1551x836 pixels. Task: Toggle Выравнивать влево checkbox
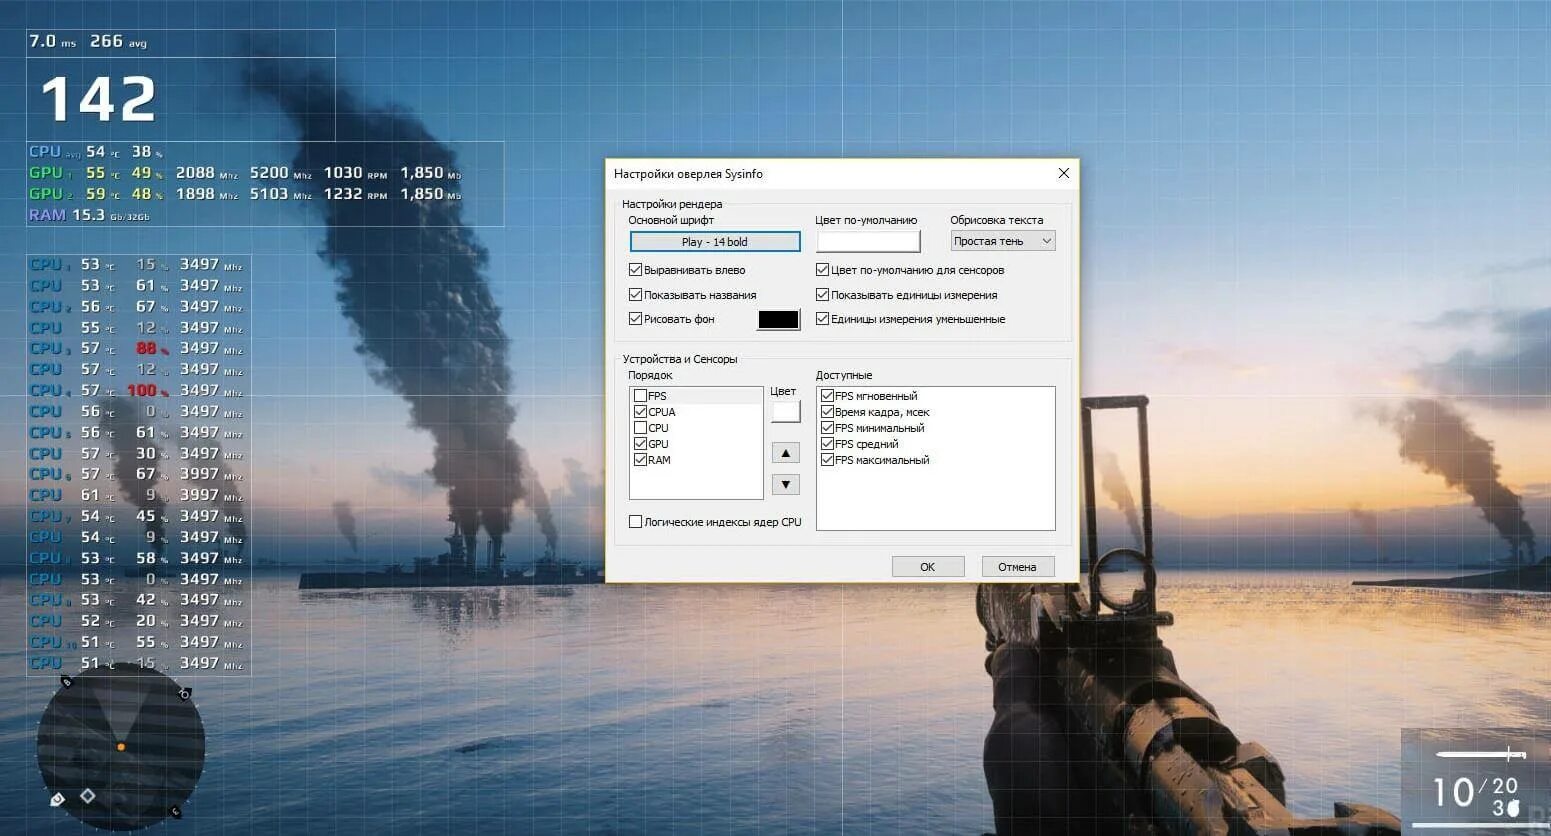coord(635,270)
